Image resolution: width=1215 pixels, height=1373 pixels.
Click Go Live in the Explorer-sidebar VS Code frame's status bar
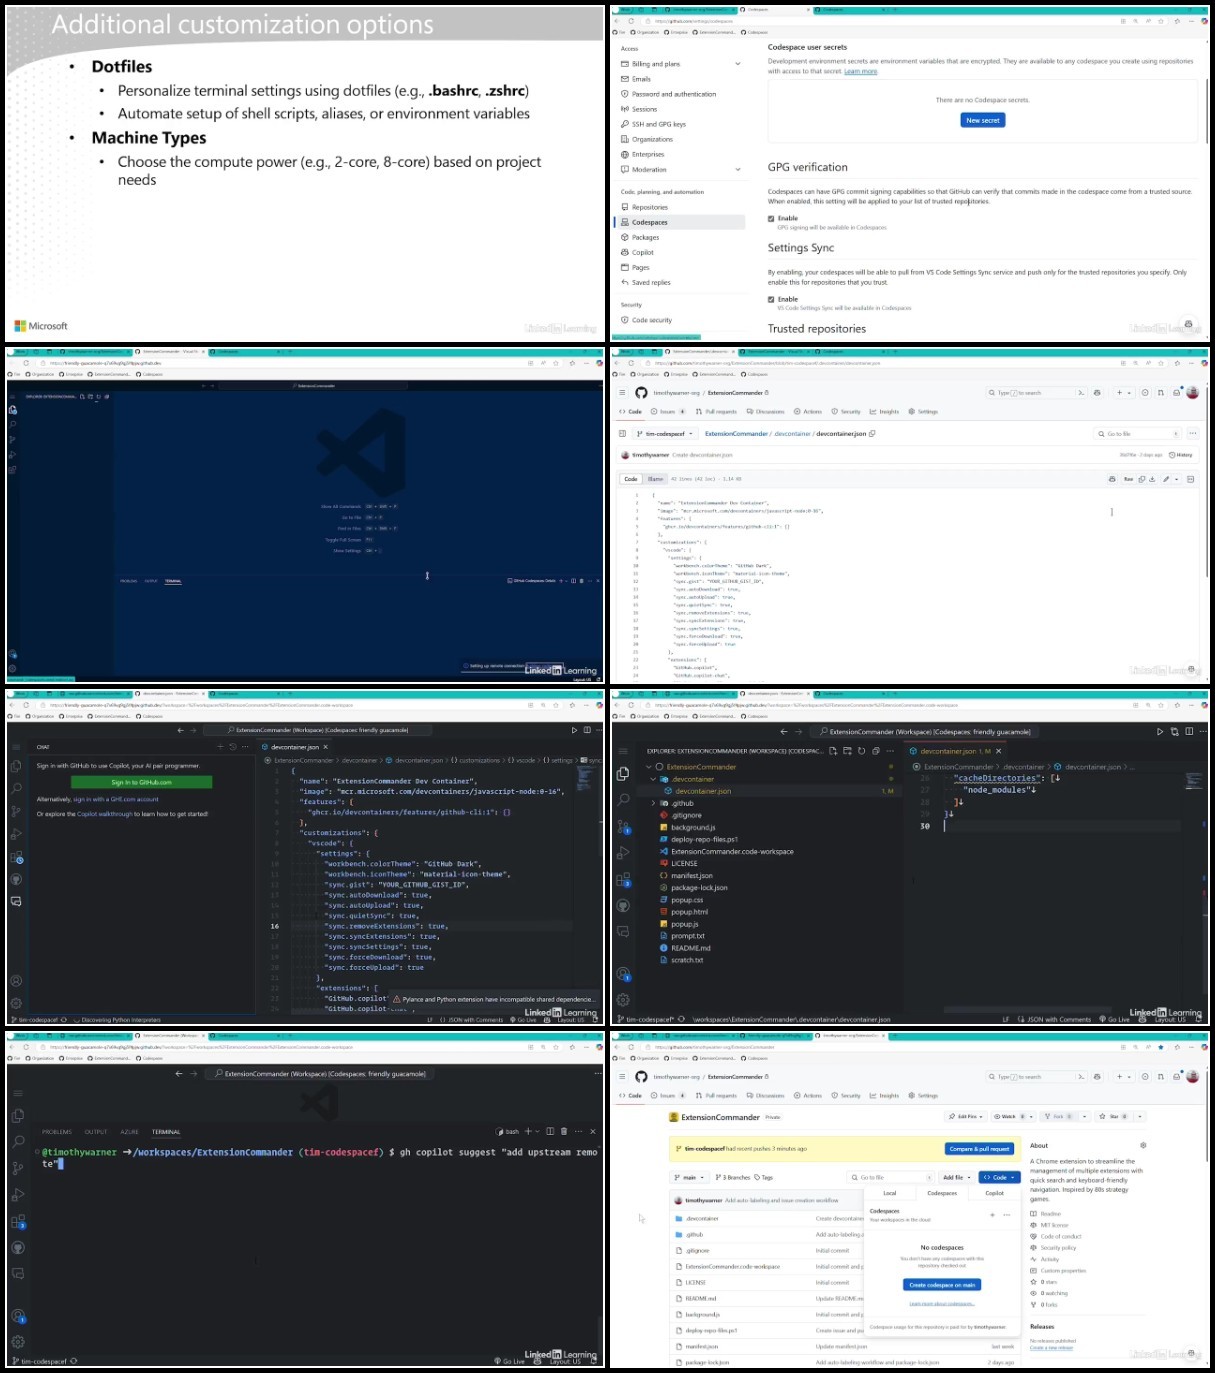(1114, 1019)
